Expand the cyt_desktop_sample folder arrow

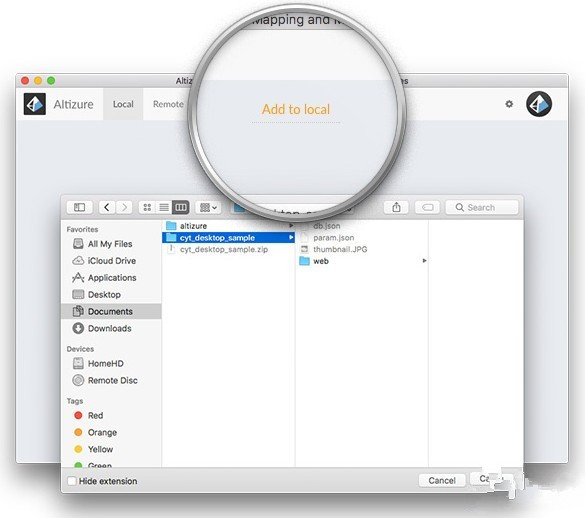pos(291,238)
